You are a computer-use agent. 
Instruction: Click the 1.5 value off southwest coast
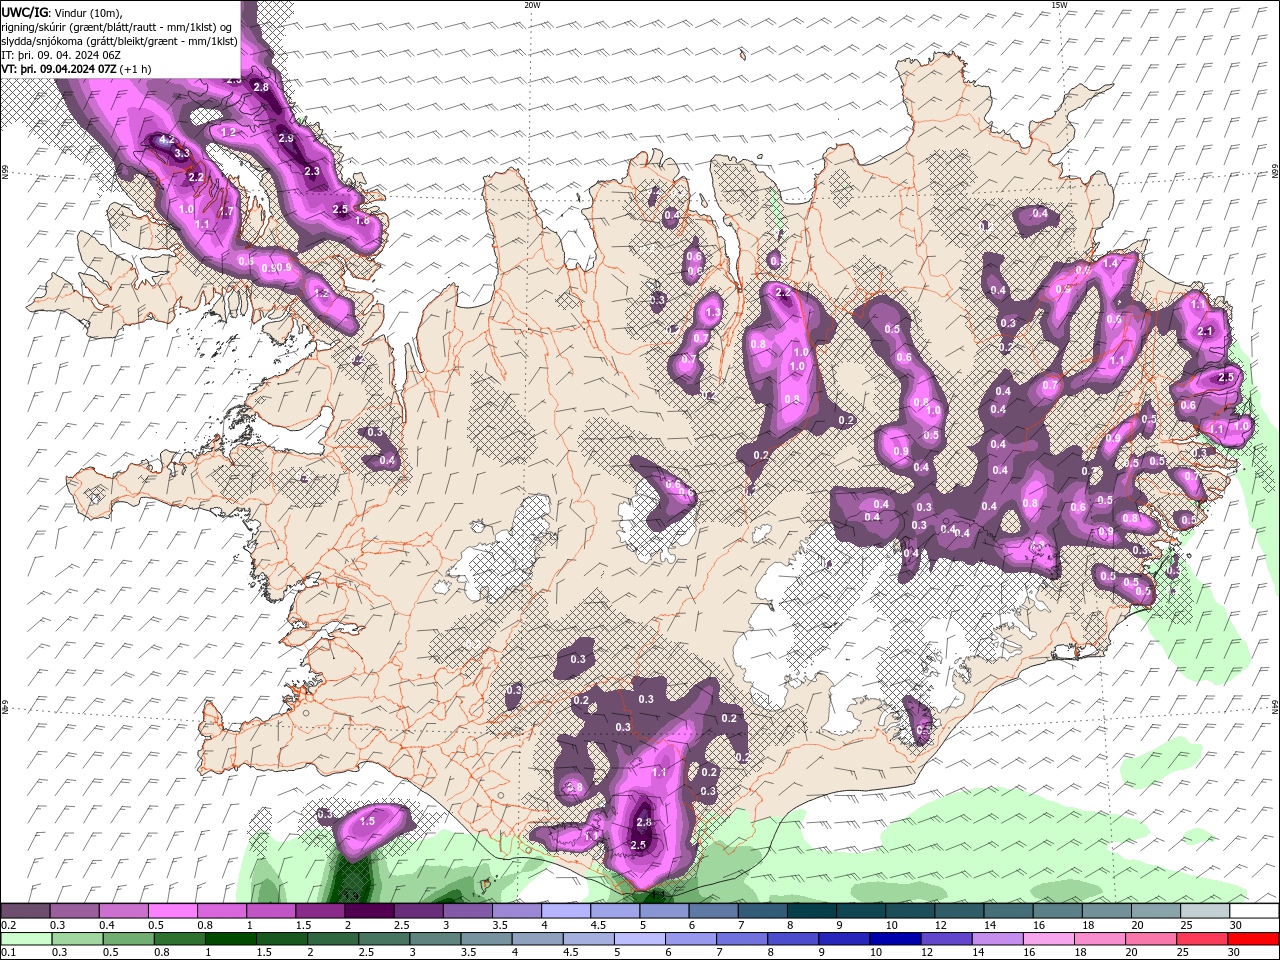pyautogui.click(x=367, y=821)
